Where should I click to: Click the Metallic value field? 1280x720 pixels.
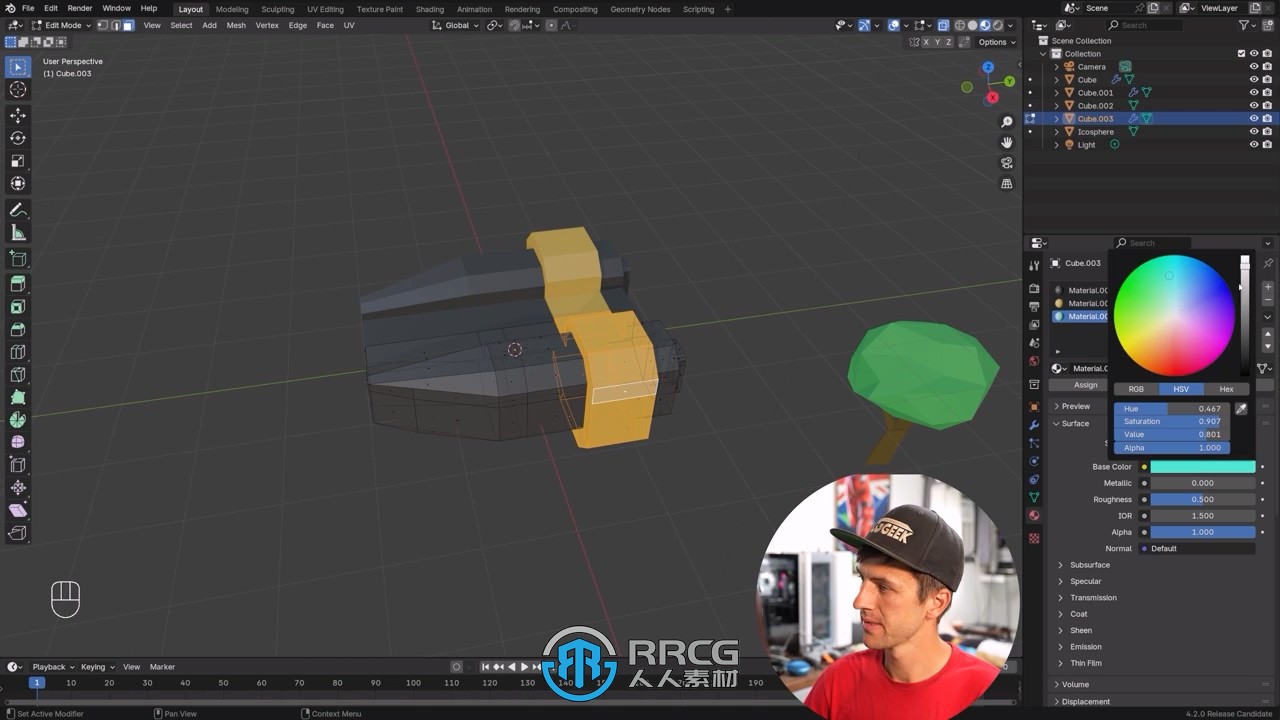(1202, 483)
